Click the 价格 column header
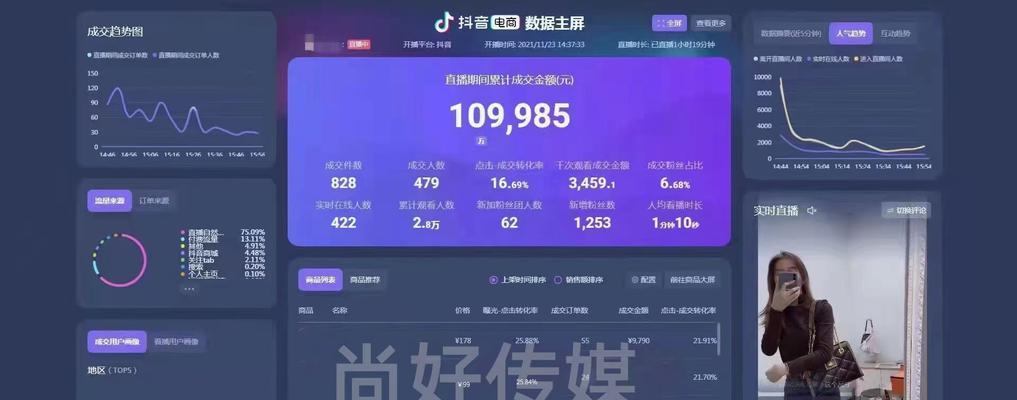Screen dimensions: 1017x400 (x=462, y=311)
